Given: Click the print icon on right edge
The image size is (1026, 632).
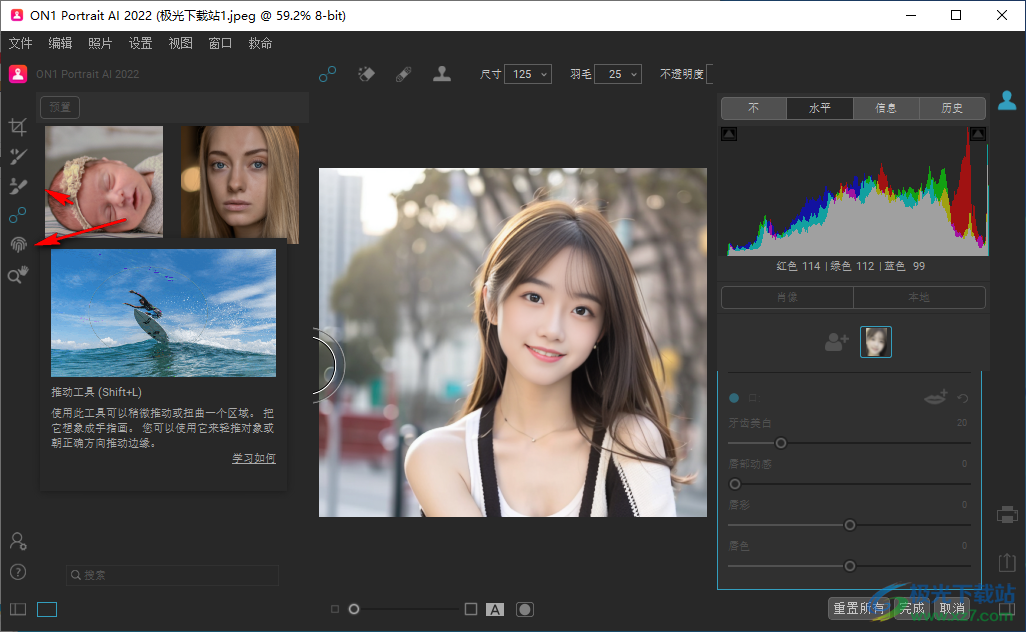Looking at the screenshot, I should tap(1007, 515).
